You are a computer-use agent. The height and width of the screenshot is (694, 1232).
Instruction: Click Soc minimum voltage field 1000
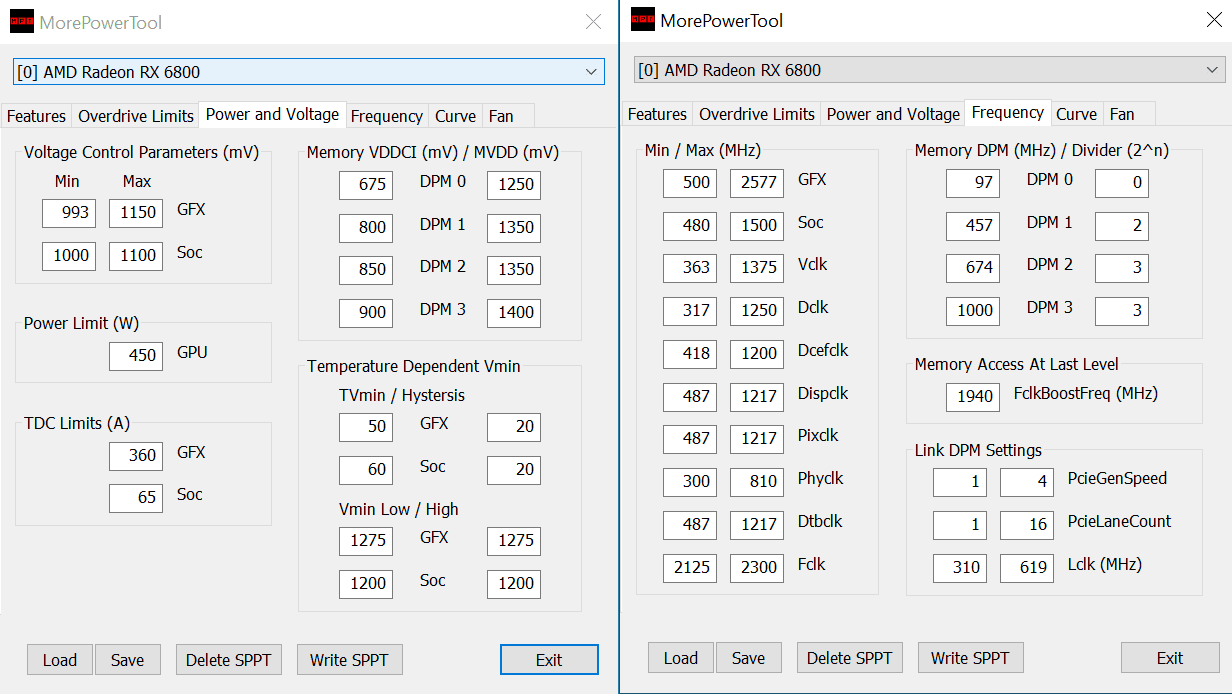(69, 256)
